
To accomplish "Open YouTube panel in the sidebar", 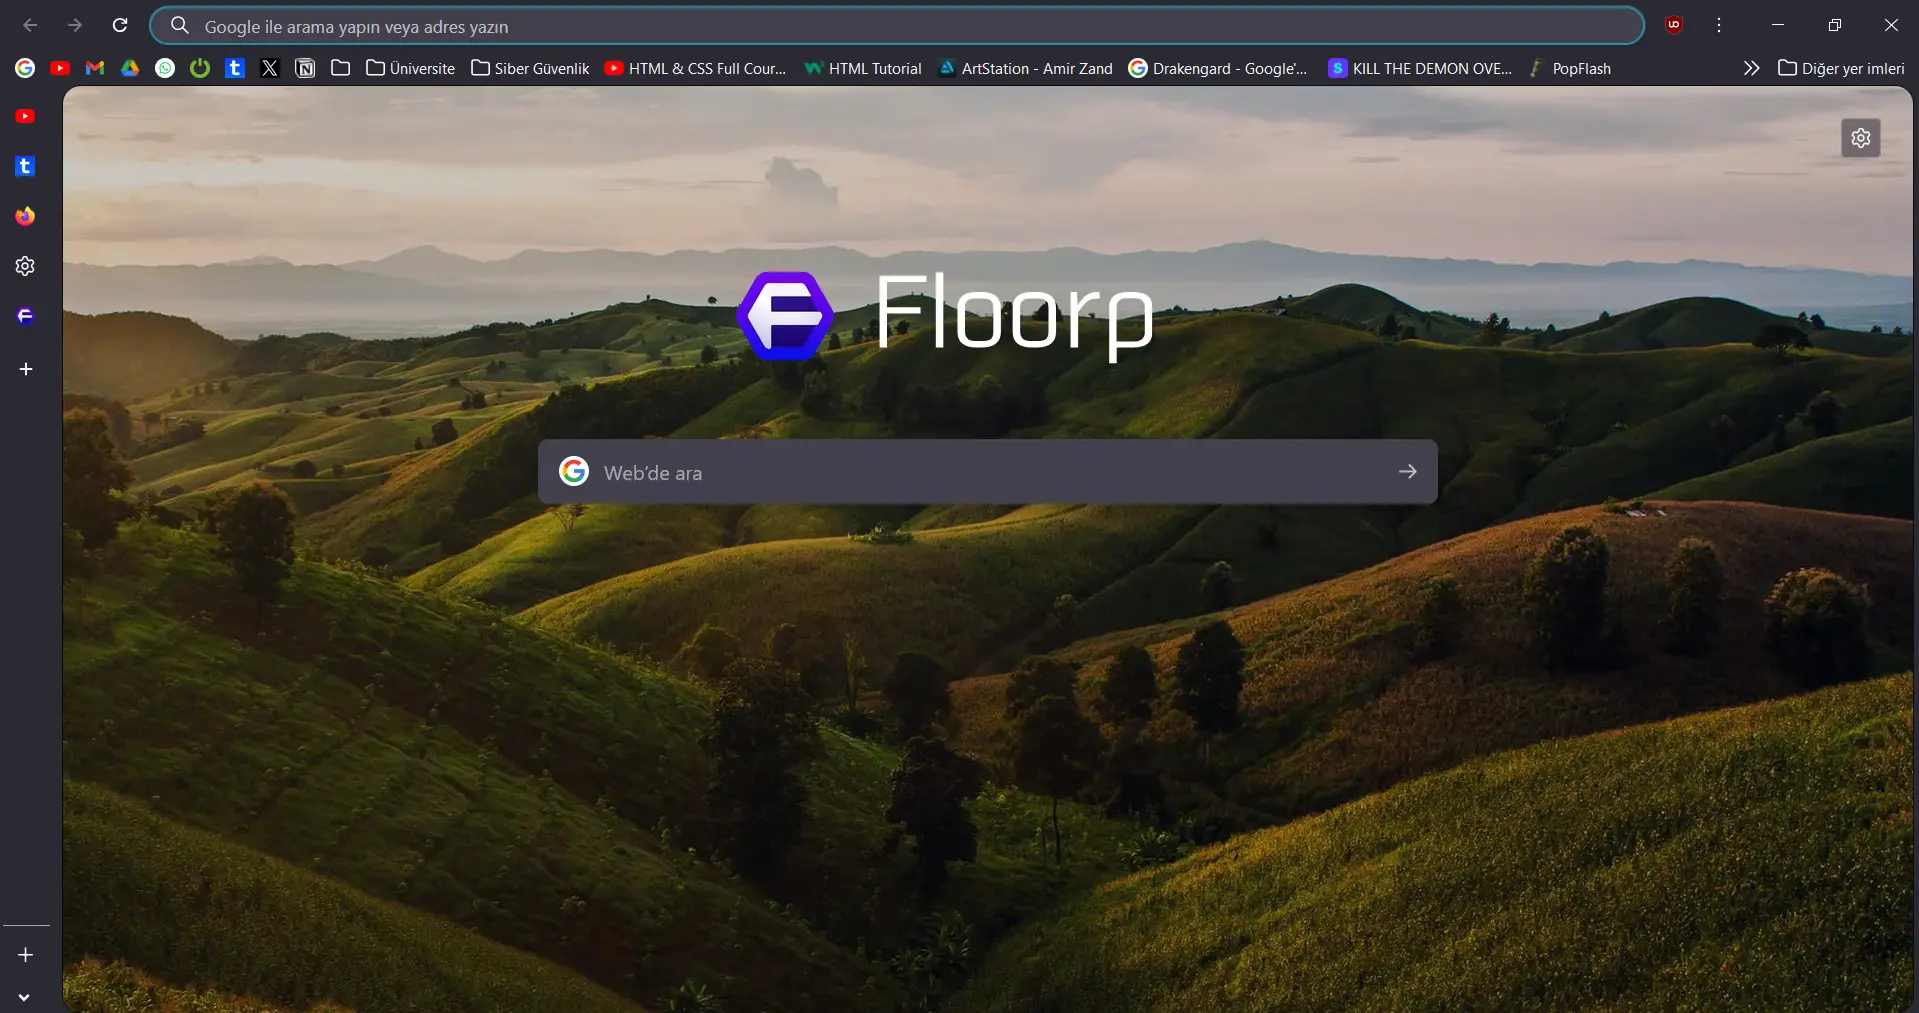I will click(26, 116).
